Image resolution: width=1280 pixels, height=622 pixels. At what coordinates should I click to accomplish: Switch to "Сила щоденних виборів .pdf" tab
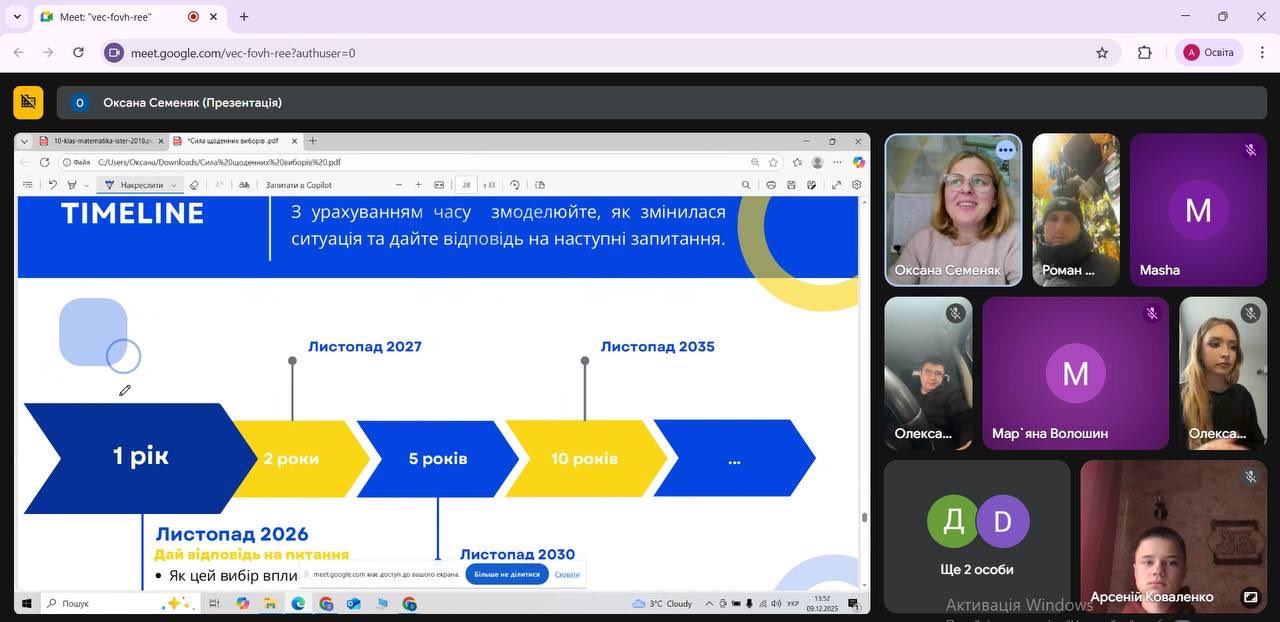tap(235, 141)
